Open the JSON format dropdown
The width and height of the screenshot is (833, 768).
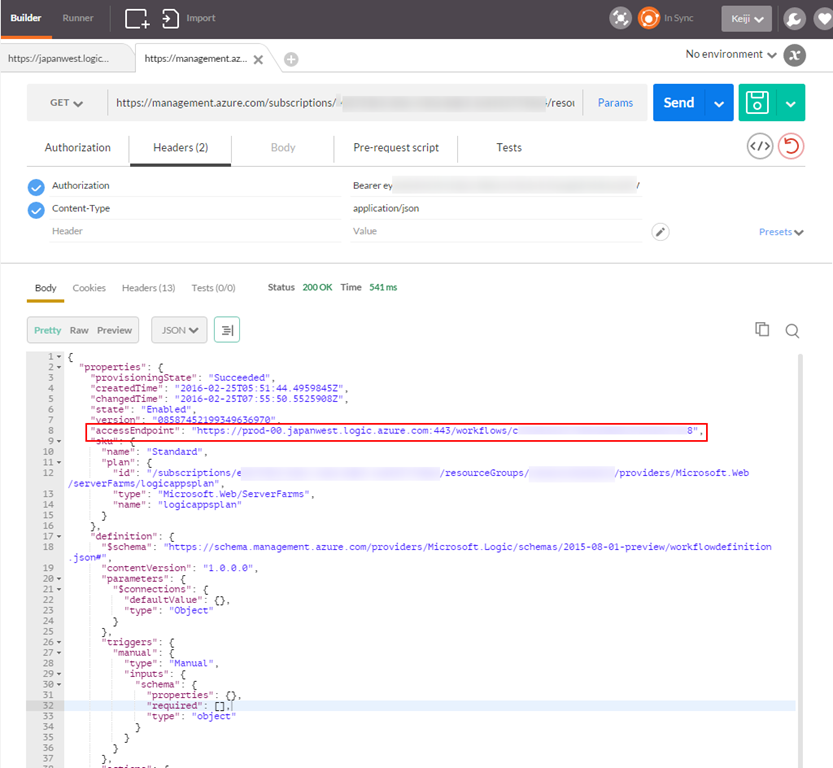pyautogui.click(x=179, y=330)
